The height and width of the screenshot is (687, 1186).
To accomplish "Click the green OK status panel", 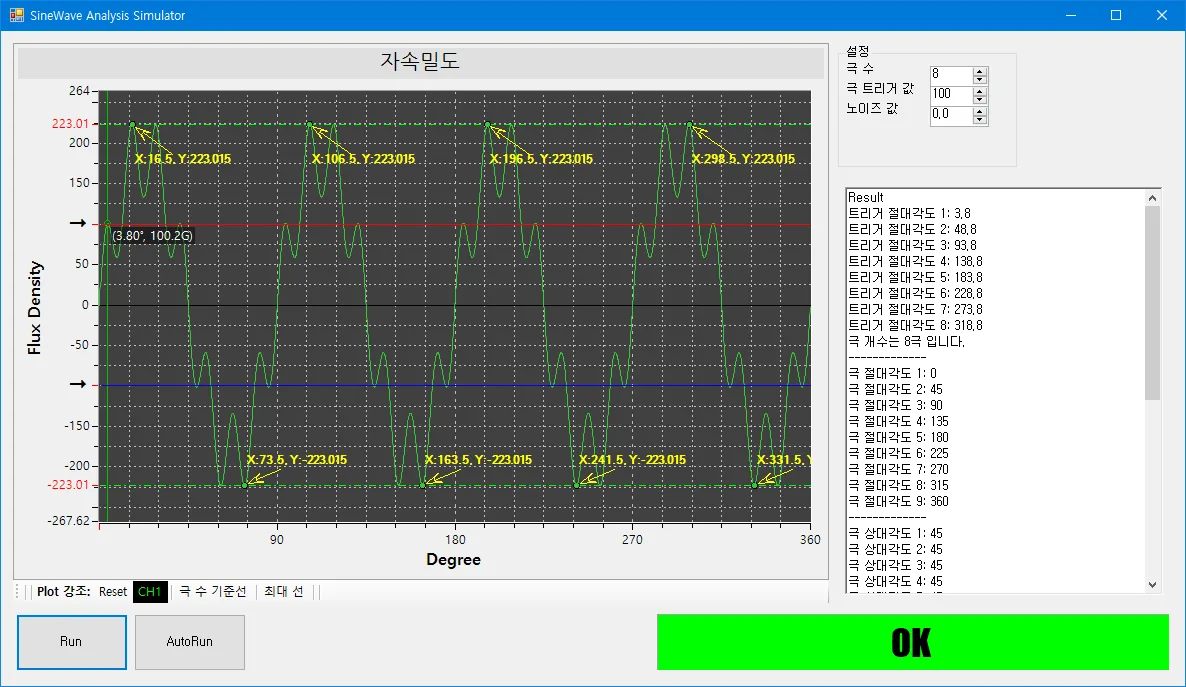I will click(912, 642).
